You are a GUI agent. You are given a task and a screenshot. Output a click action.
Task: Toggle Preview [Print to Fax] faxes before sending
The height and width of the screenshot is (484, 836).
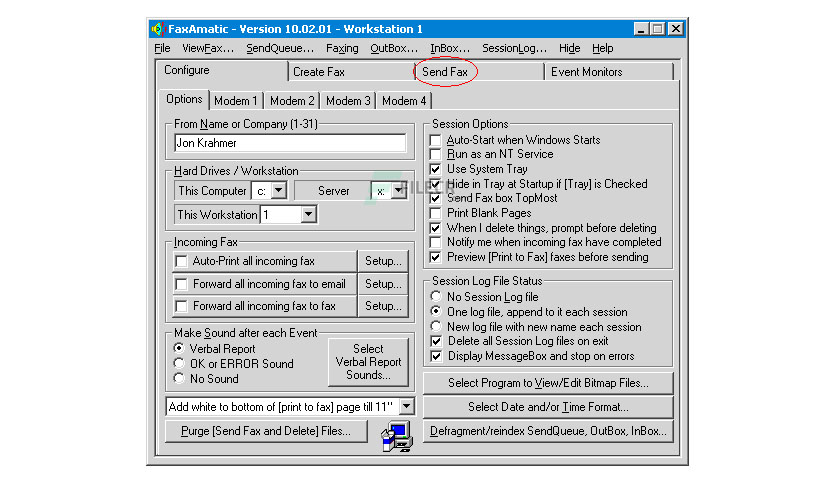pyautogui.click(x=436, y=257)
